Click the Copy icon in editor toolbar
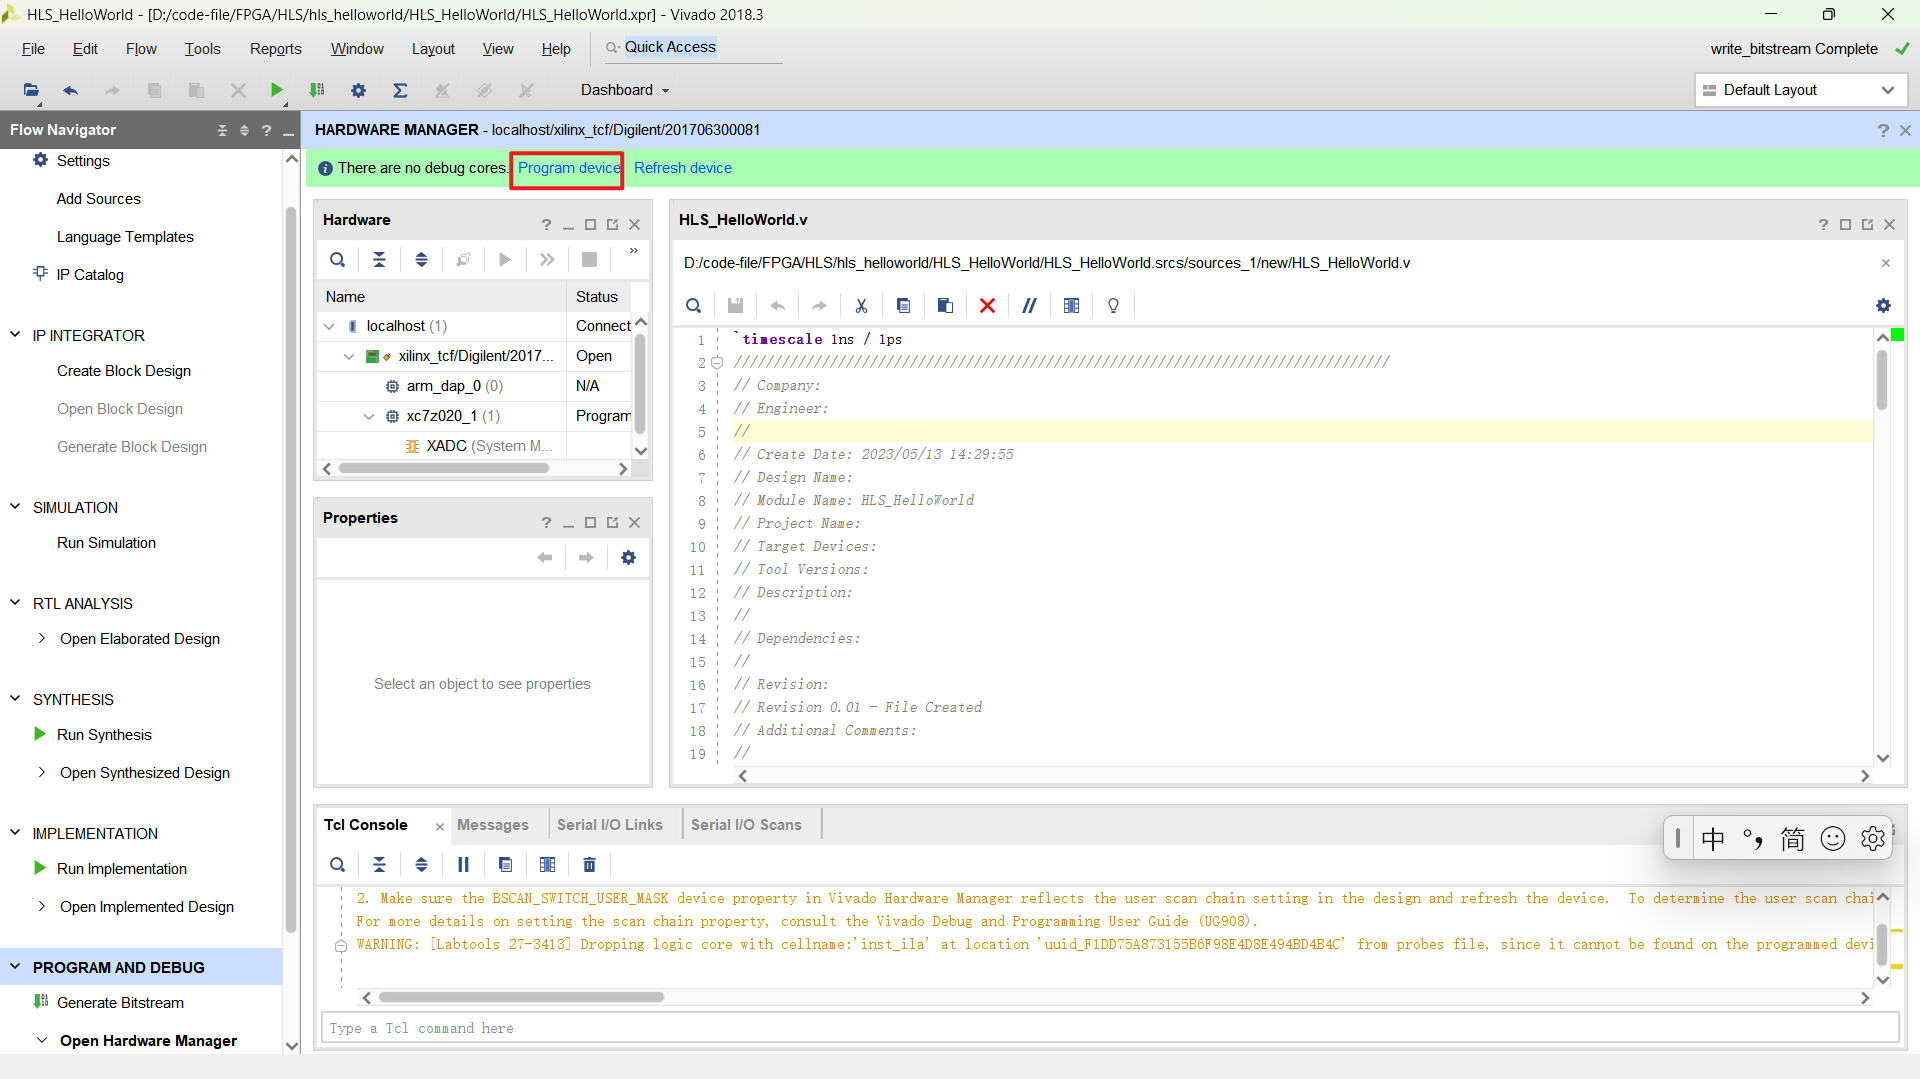Viewport: 1920px width, 1079px height. [x=903, y=306]
